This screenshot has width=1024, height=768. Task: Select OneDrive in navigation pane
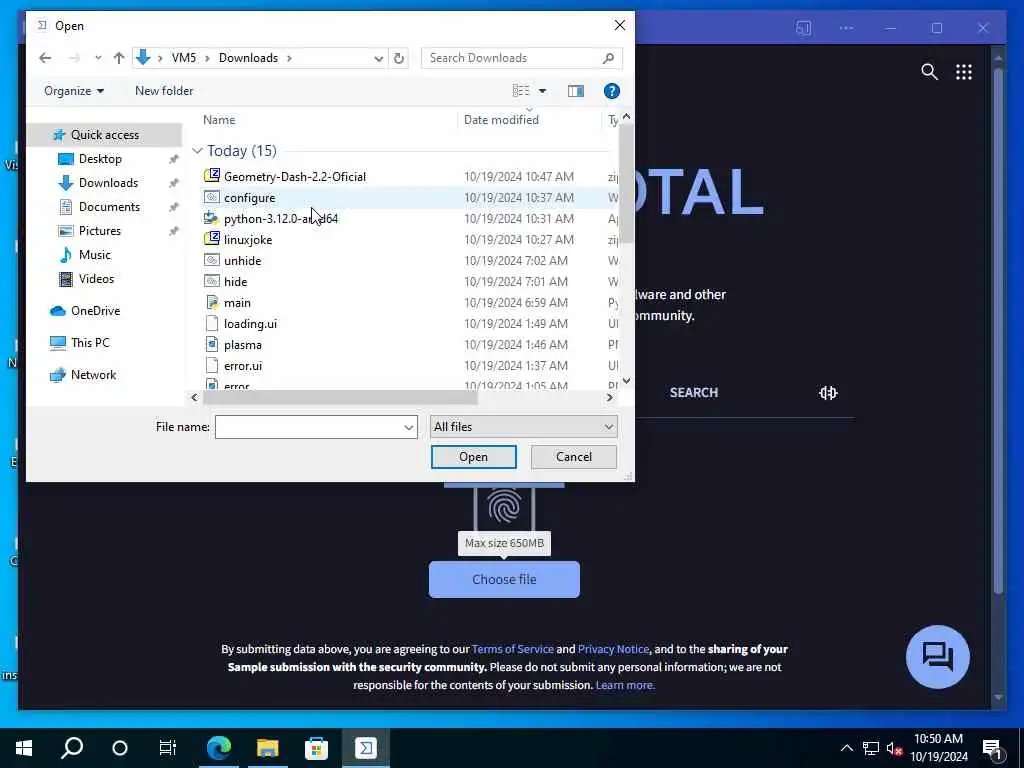[x=95, y=311]
